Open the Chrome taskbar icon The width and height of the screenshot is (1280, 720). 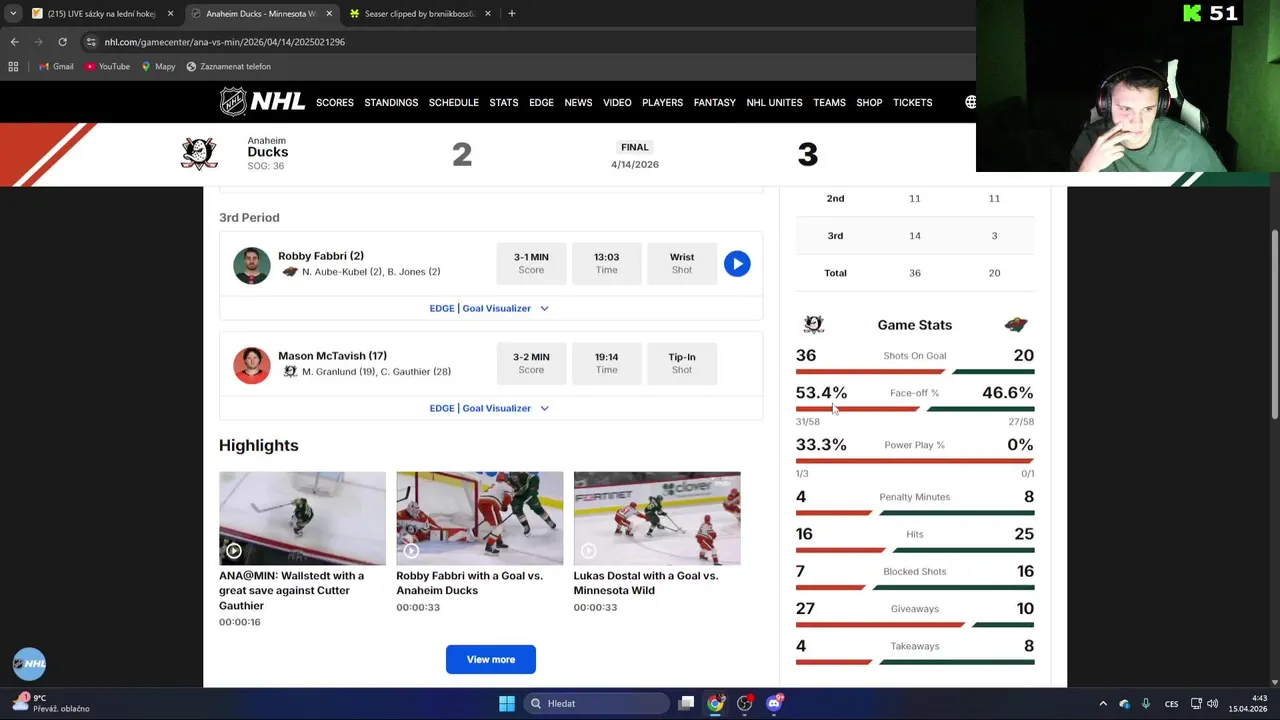click(x=715, y=703)
